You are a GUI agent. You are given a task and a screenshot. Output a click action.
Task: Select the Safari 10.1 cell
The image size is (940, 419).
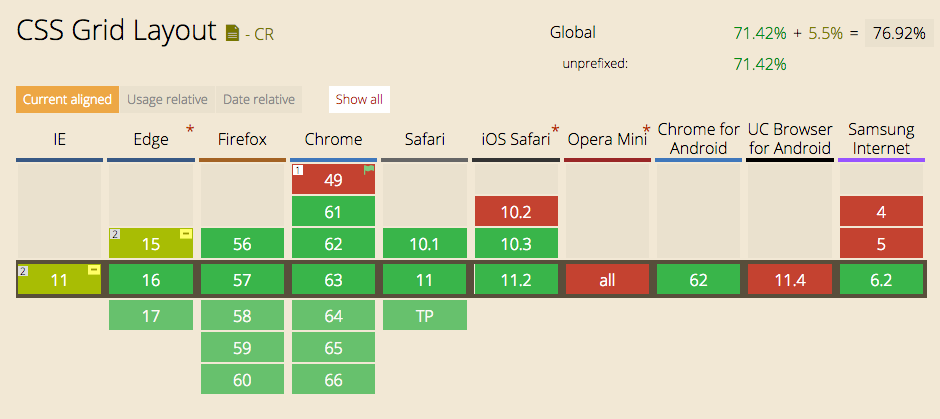(x=424, y=243)
